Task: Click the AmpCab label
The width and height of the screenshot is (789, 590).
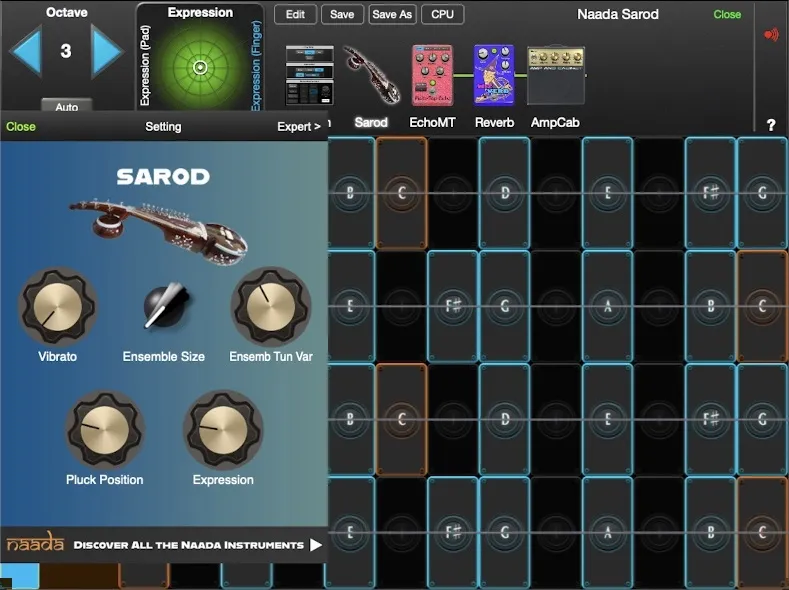Action: (555, 122)
